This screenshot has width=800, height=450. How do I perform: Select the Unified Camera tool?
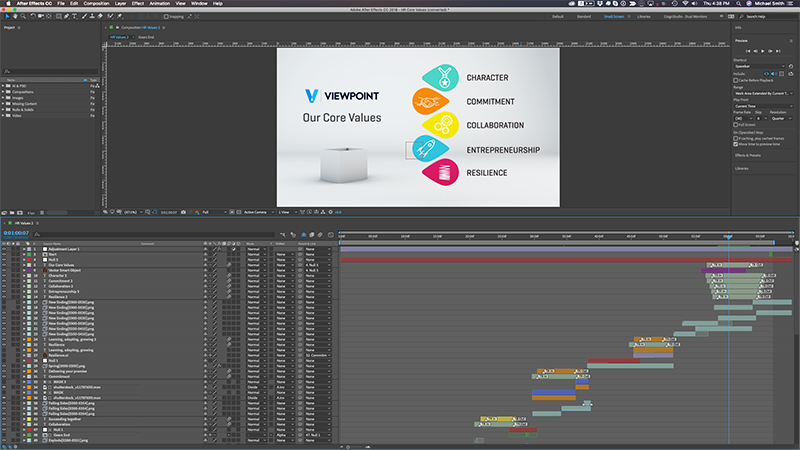(x=41, y=16)
